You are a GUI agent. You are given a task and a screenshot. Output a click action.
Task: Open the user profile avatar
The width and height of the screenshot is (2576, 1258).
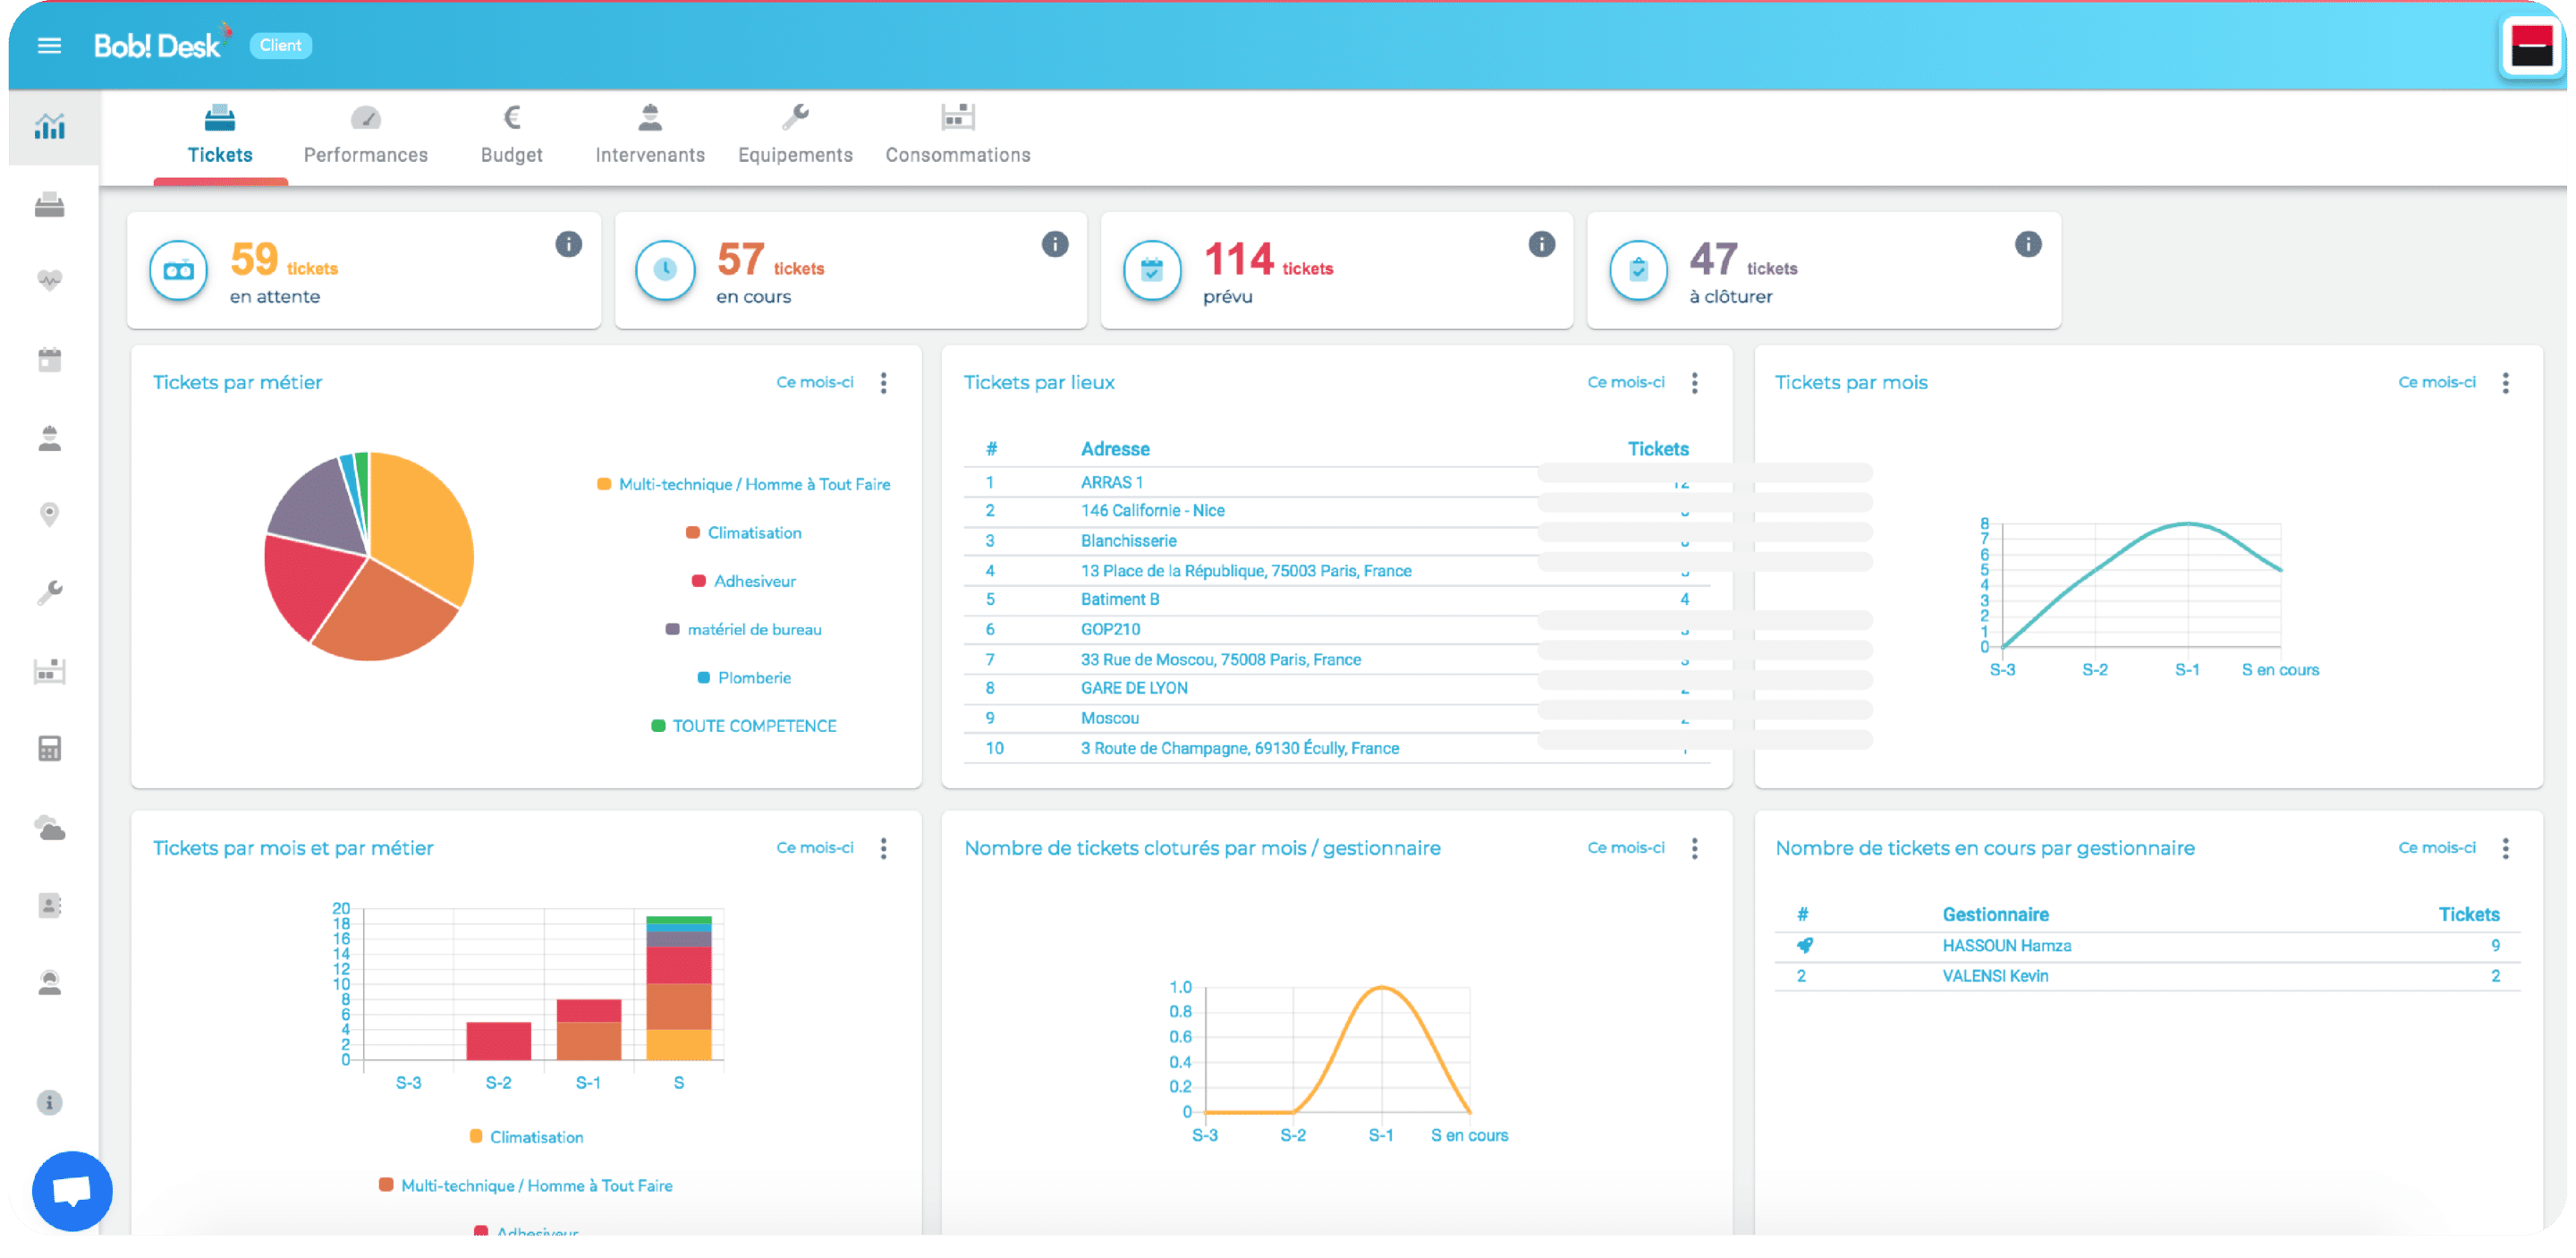[x=2532, y=47]
